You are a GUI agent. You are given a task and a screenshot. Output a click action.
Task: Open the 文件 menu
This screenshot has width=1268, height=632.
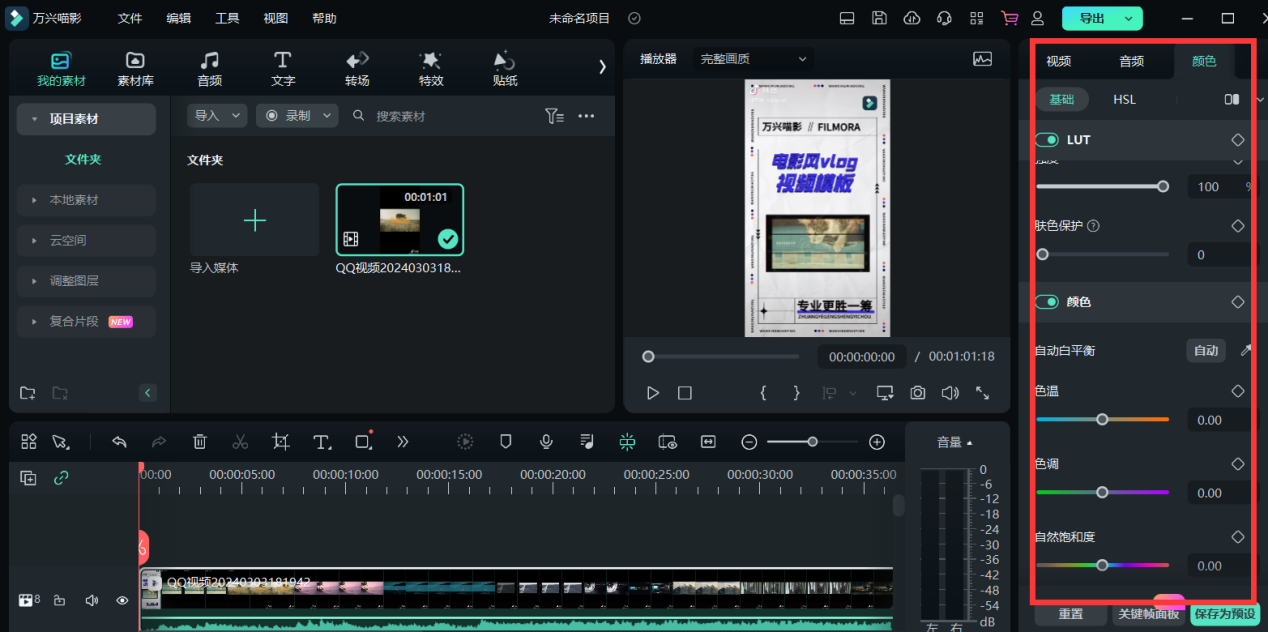[130, 18]
